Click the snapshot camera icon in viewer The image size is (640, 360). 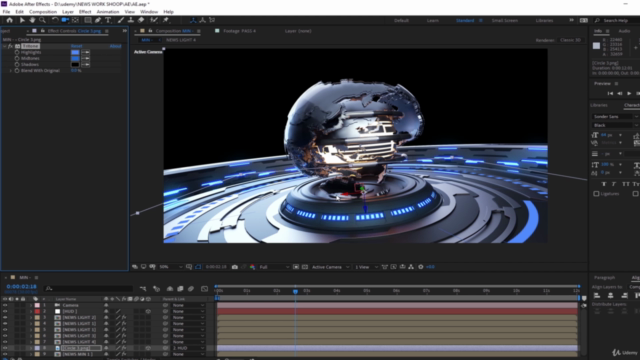pyautogui.click(x=235, y=267)
